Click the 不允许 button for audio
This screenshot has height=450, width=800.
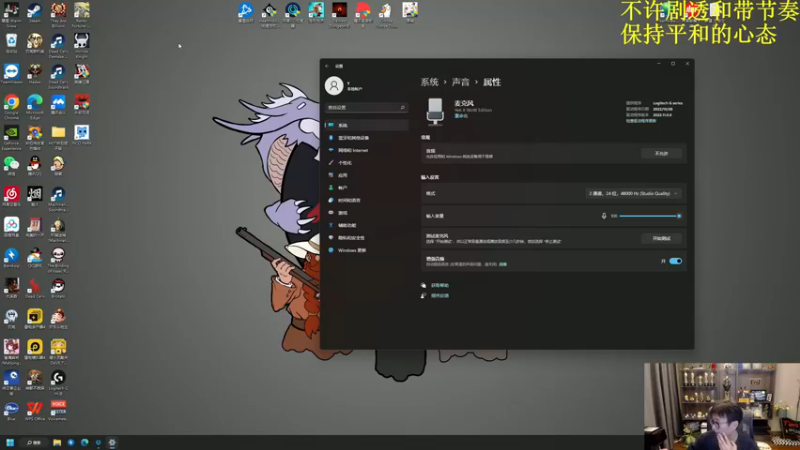(x=661, y=153)
